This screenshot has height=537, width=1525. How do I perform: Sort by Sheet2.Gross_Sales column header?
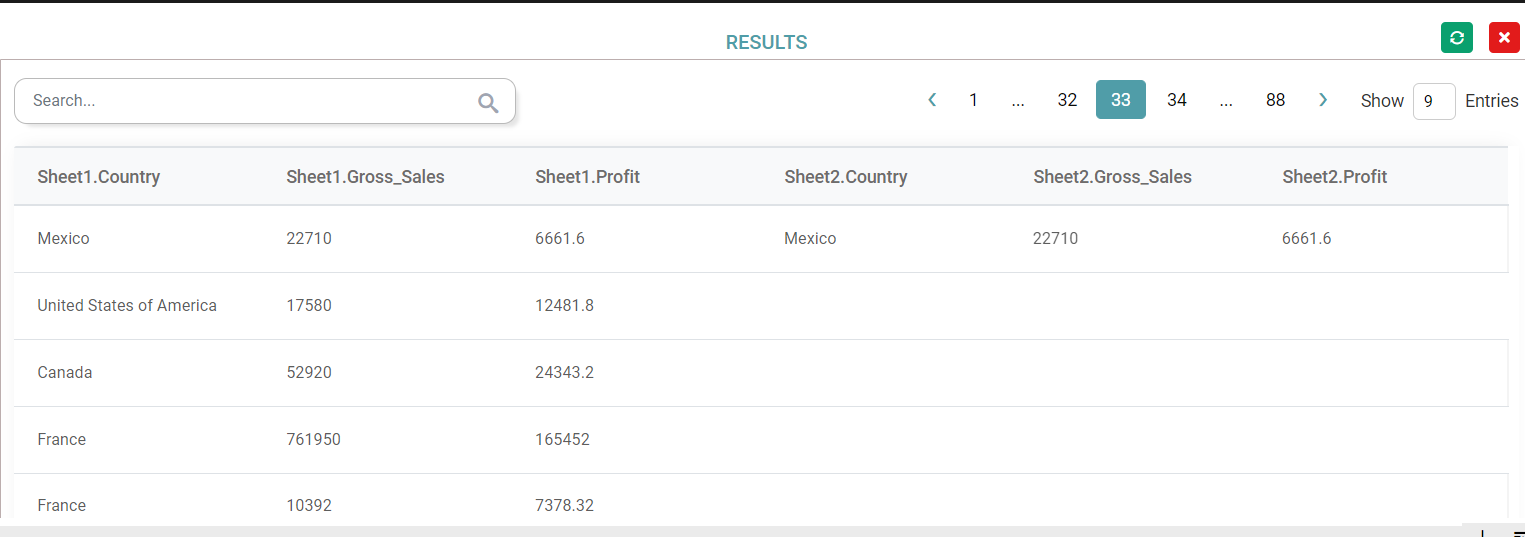[x=1112, y=177]
